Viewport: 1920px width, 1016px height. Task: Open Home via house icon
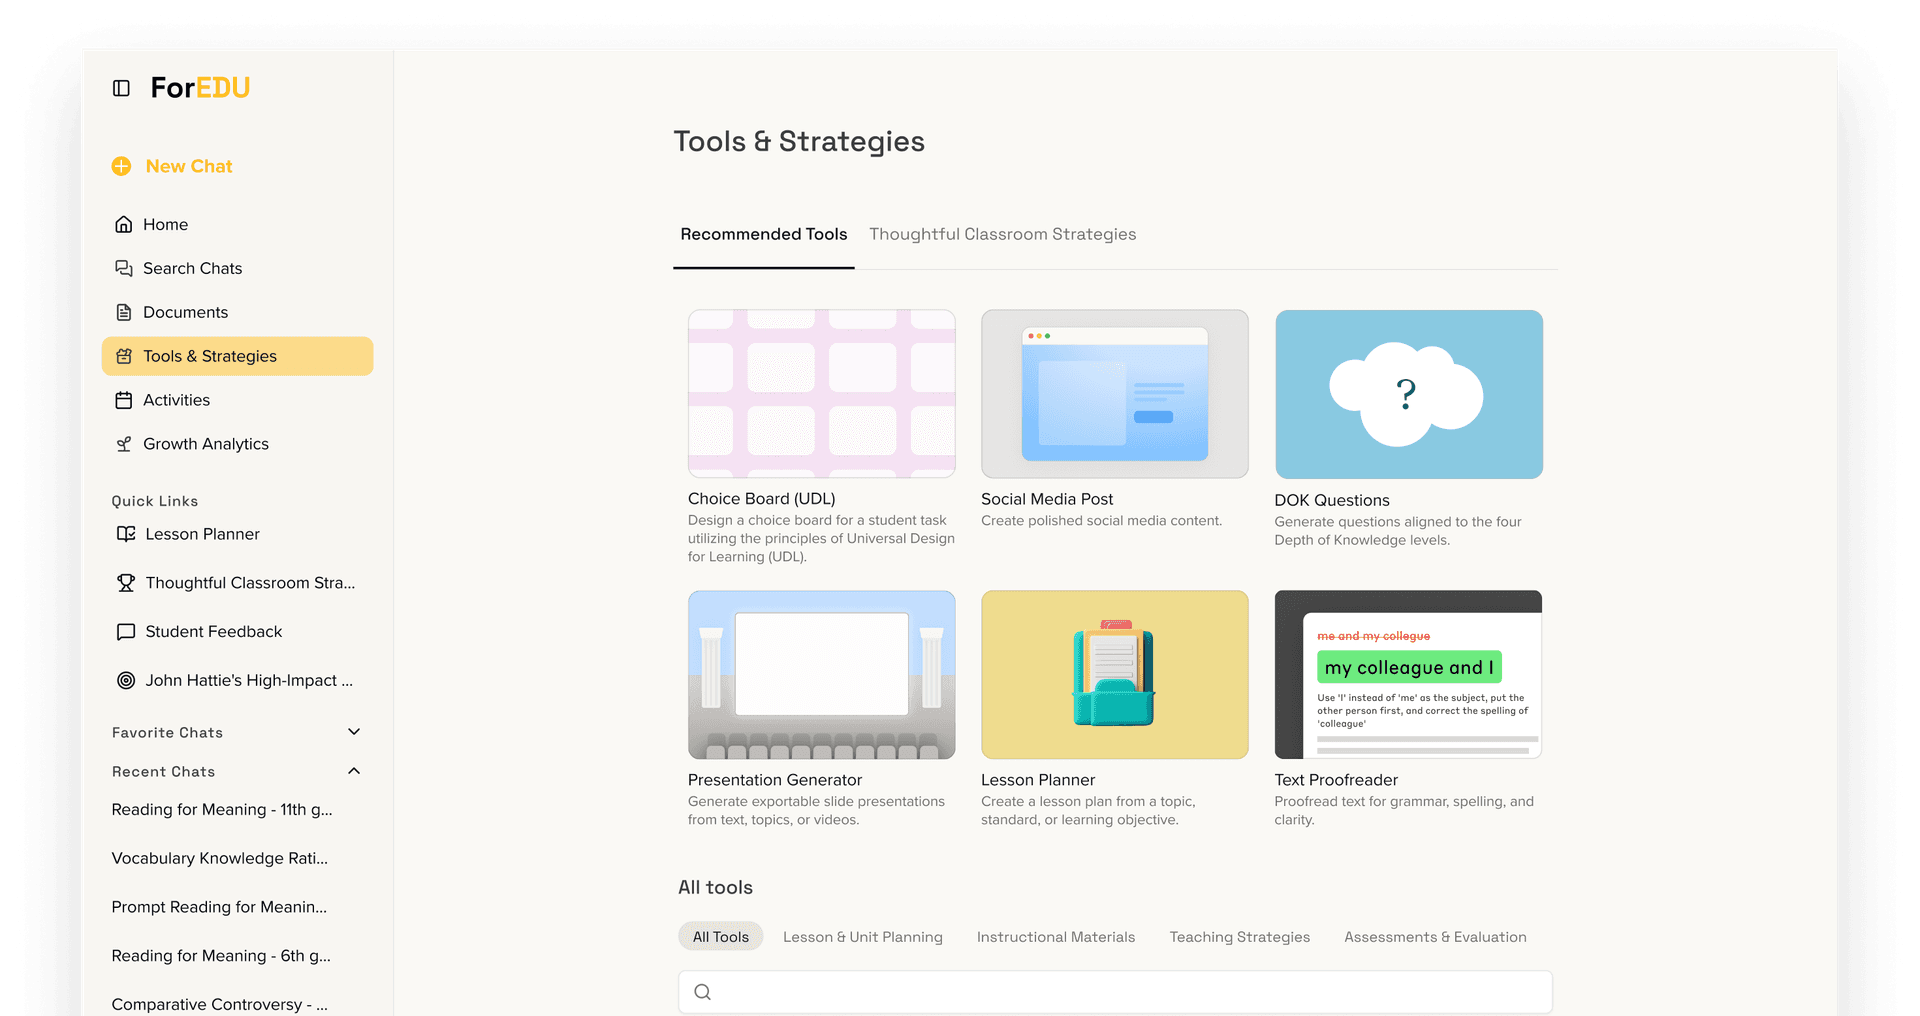click(x=124, y=224)
